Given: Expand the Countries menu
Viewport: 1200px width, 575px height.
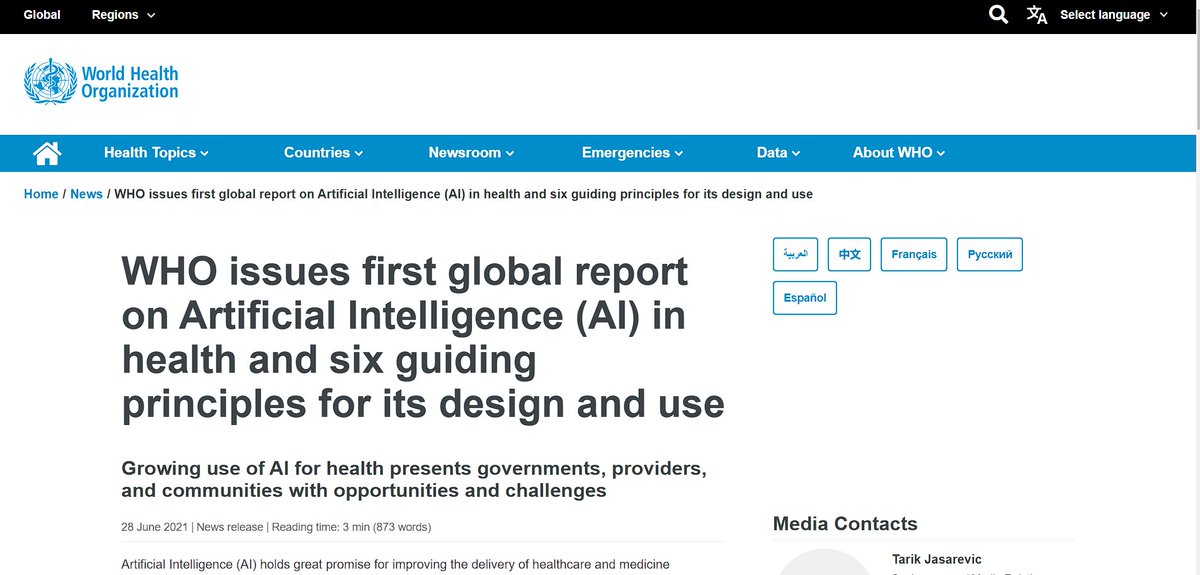Looking at the screenshot, I should tap(323, 153).
